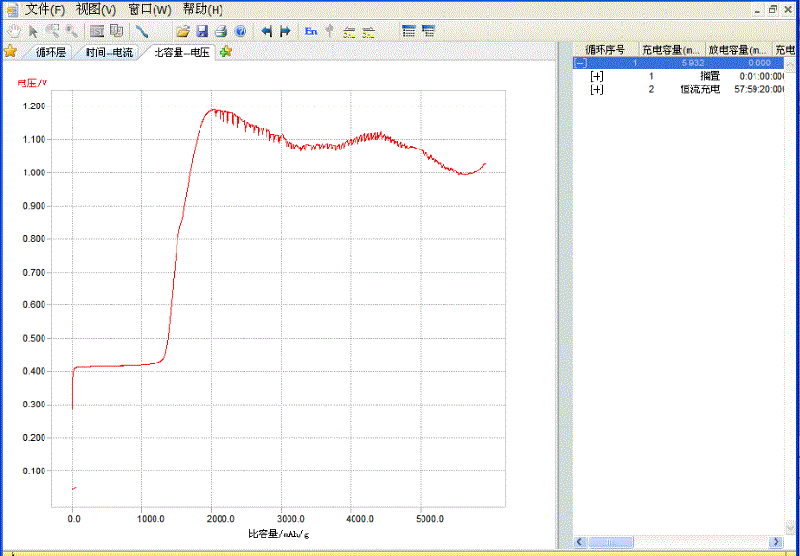Viewport: 800px width, 556px height.
Task: Click the save disk icon
Action: click(x=202, y=31)
